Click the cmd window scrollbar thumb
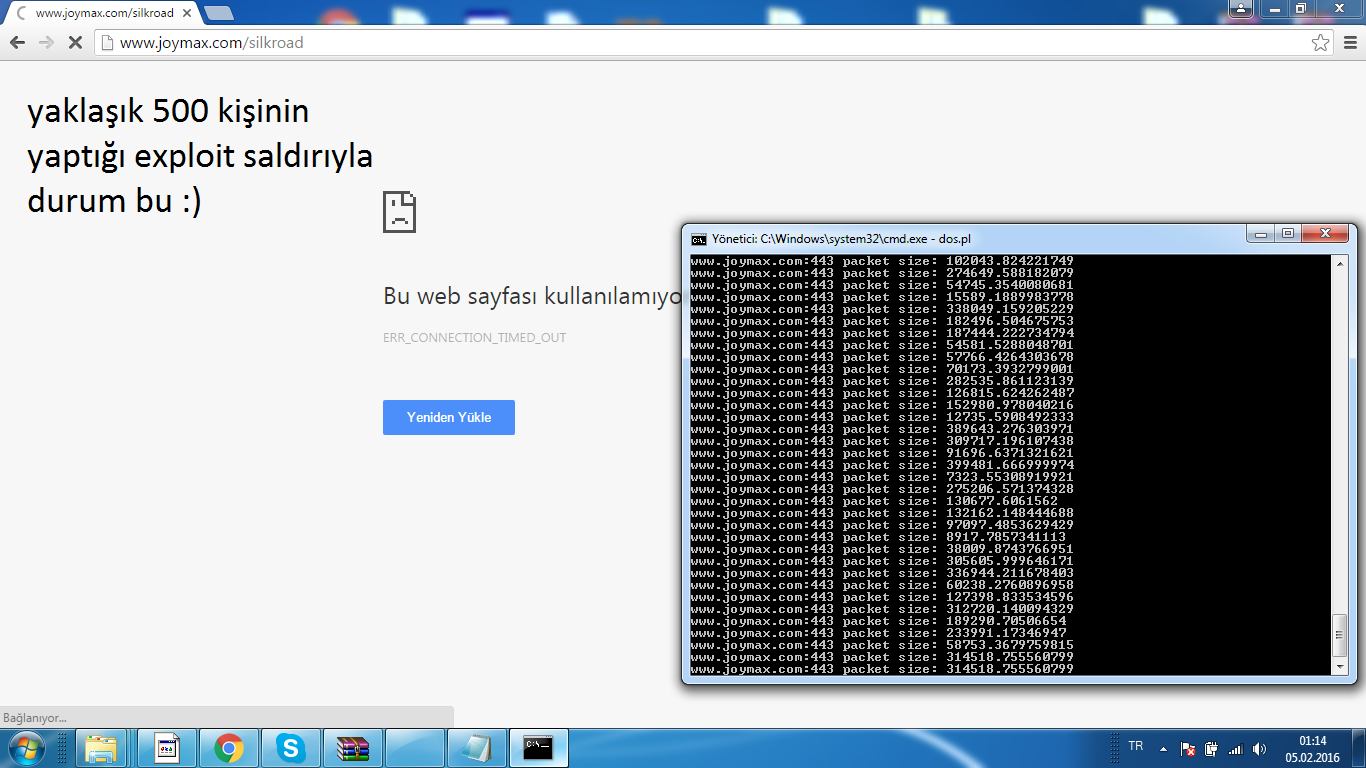Screen dimensions: 1366x768 tap(1340, 634)
